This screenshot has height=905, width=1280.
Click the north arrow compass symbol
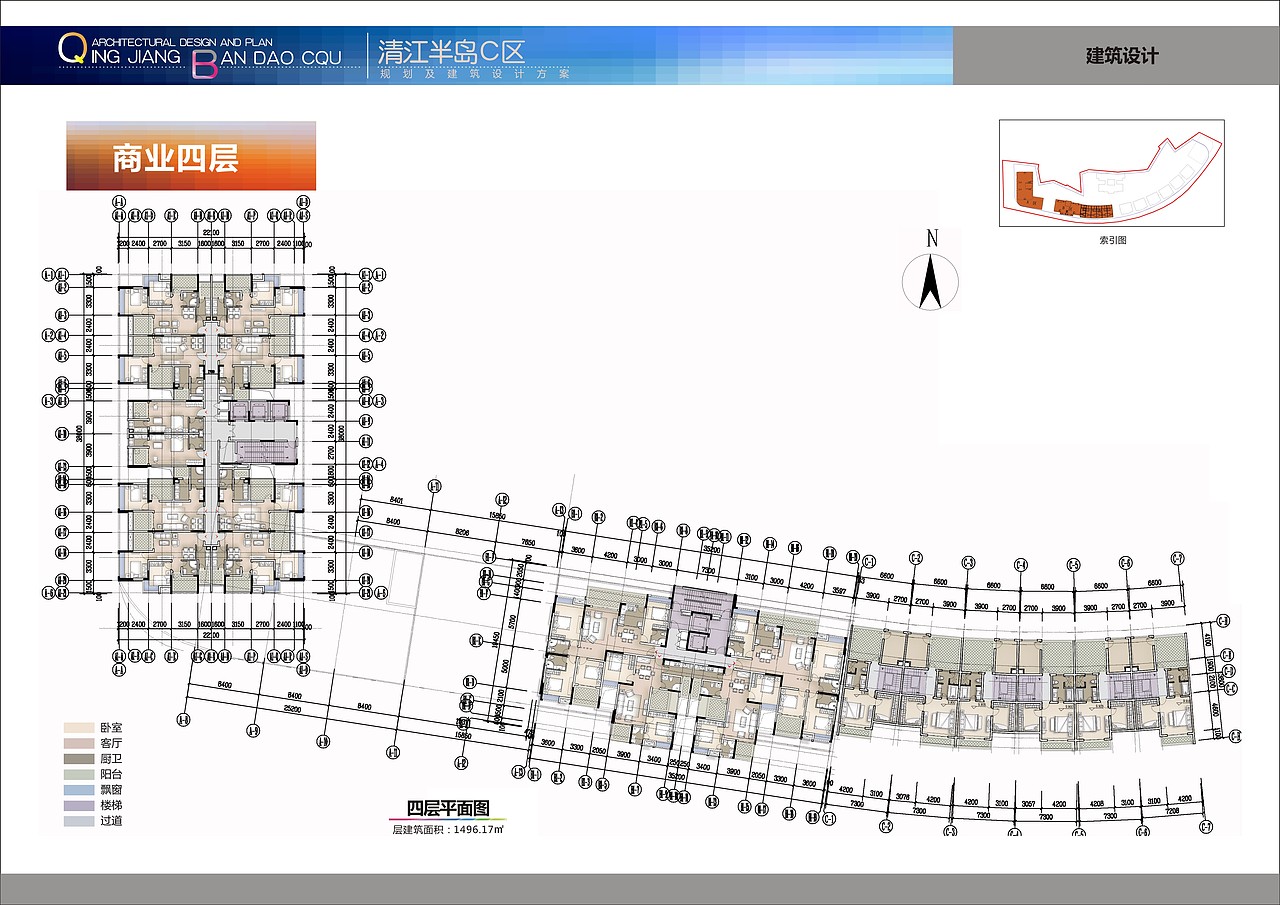coord(931,280)
